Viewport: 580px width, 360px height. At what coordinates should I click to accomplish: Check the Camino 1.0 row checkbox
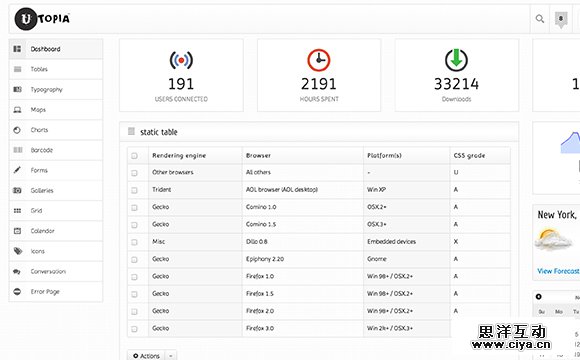(134, 208)
